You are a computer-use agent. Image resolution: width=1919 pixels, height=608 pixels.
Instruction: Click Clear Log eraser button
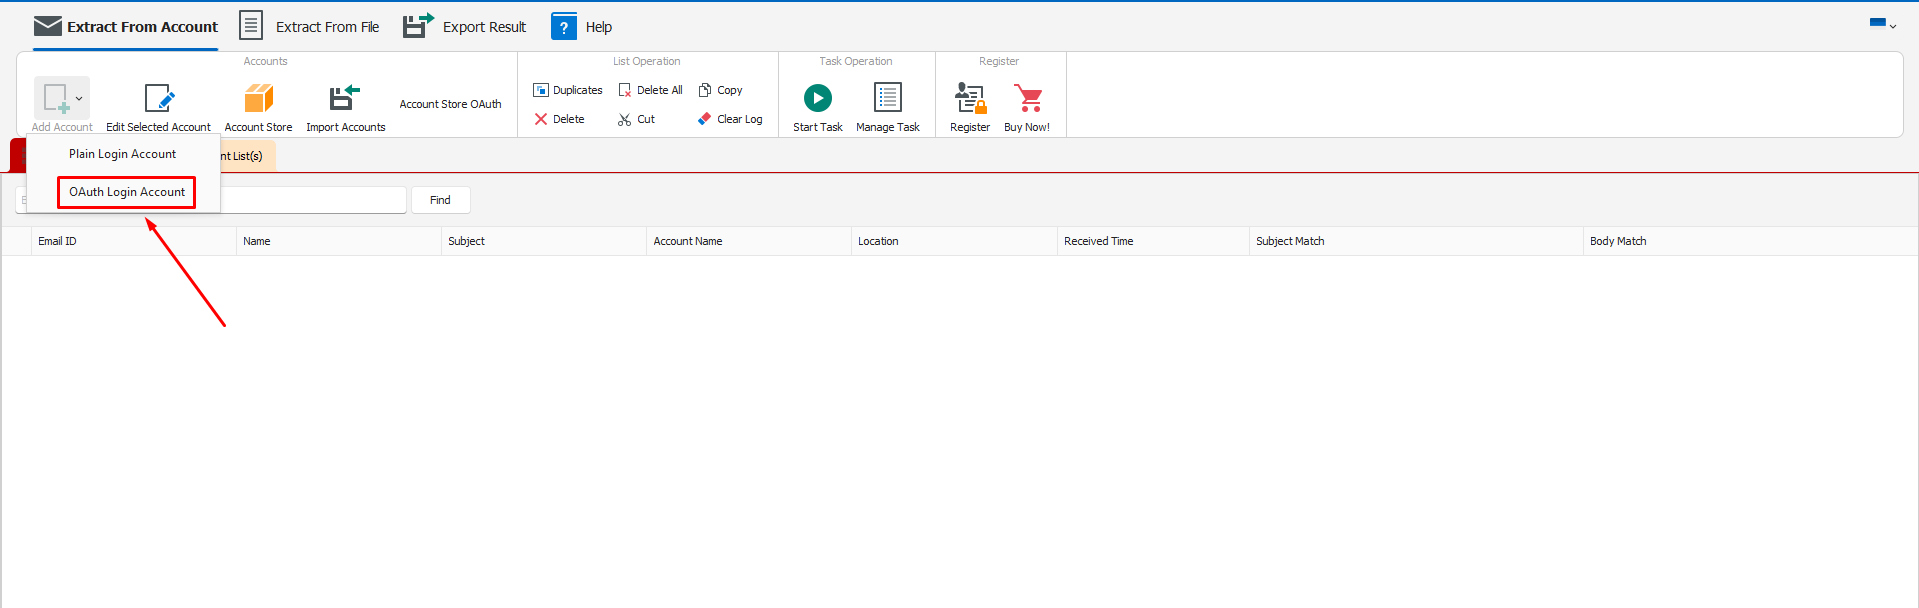pyautogui.click(x=730, y=119)
